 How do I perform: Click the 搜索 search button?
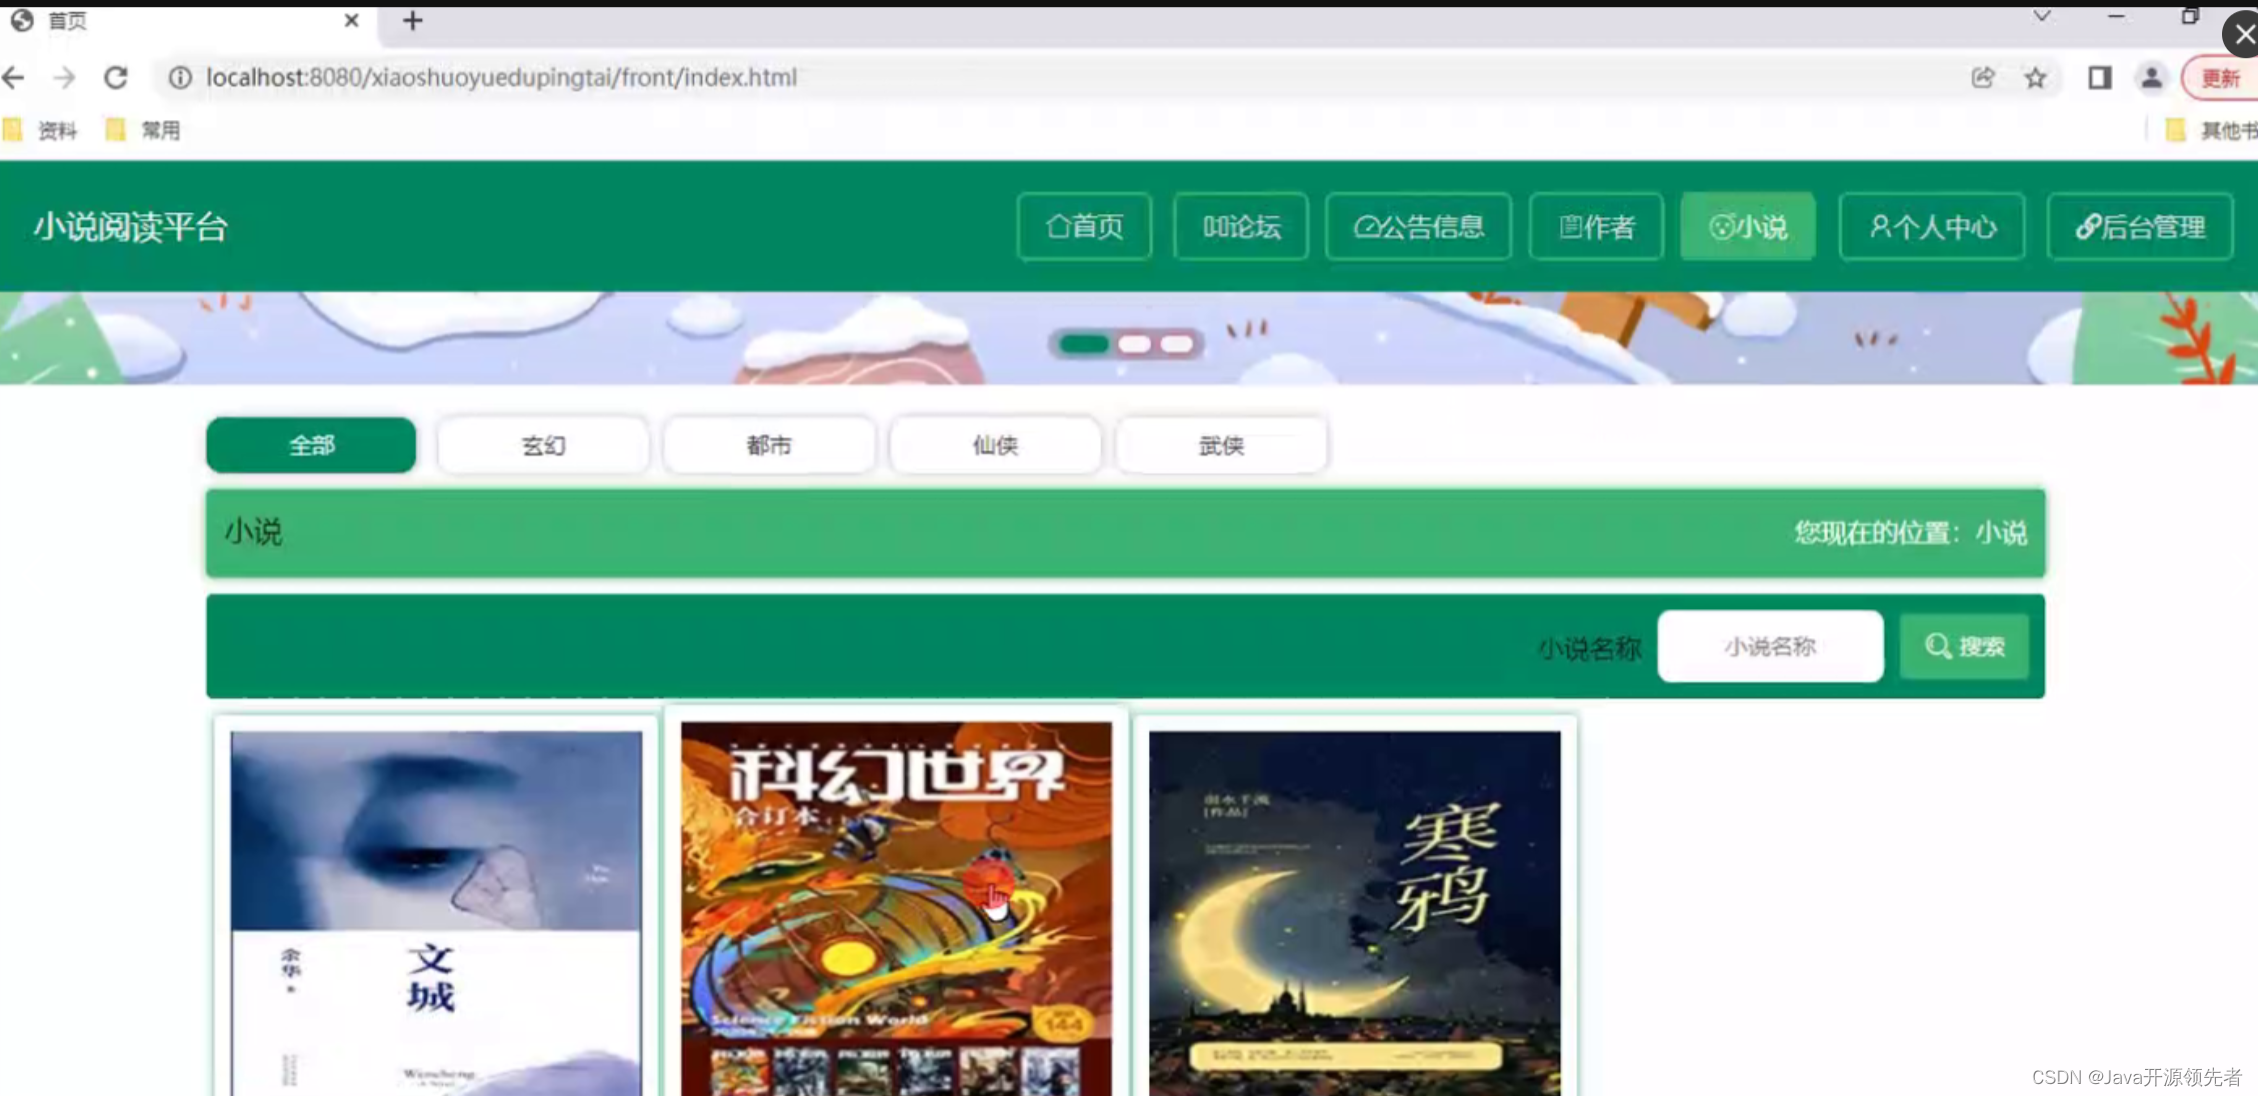[x=1964, y=646]
